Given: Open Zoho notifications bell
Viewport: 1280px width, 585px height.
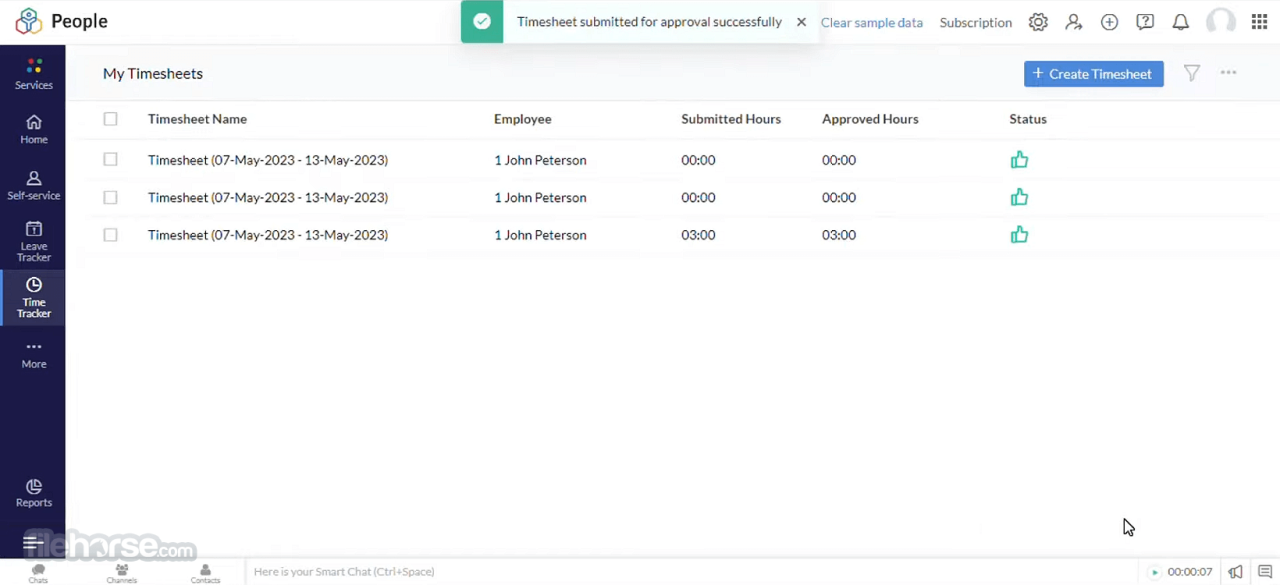Looking at the screenshot, I should (1180, 21).
